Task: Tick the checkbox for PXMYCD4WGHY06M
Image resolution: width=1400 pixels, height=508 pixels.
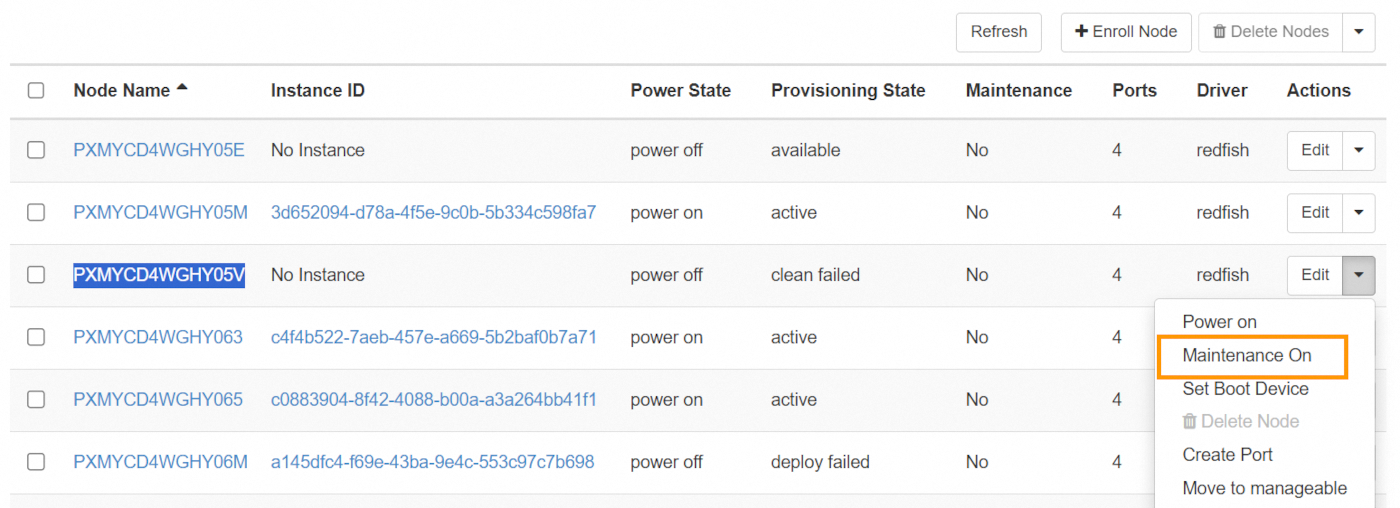Action: point(36,462)
